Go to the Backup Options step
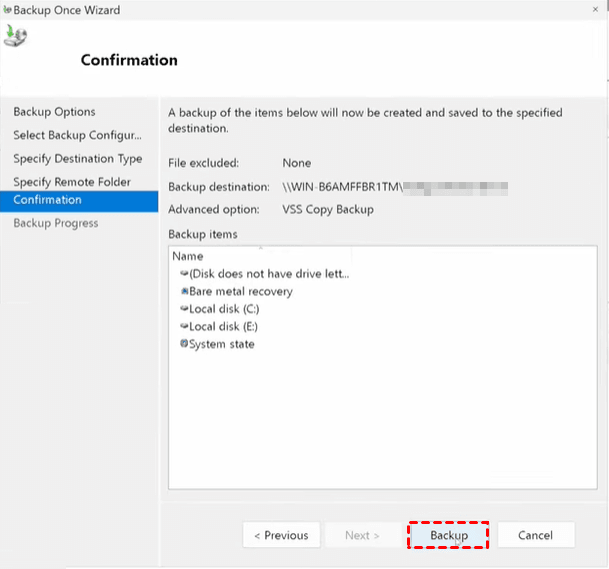Image resolution: width=609 pixels, height=569 pixels. pos(54,112)
